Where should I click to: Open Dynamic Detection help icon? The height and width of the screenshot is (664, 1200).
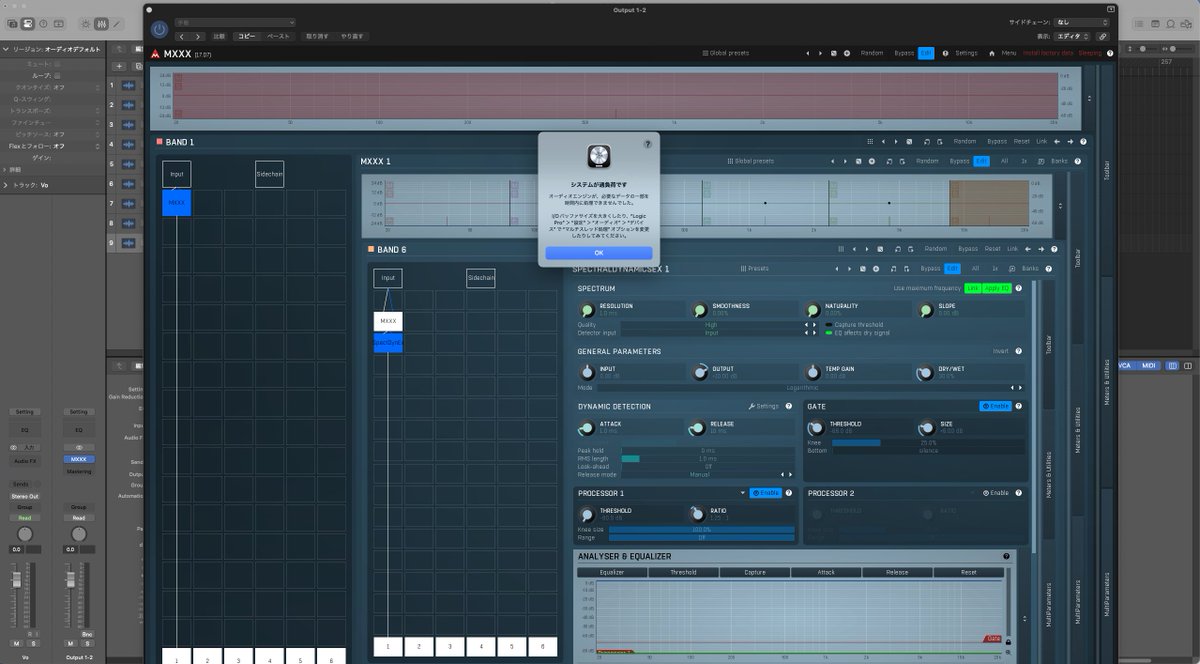pyautogui.click(x=789, y=406)
